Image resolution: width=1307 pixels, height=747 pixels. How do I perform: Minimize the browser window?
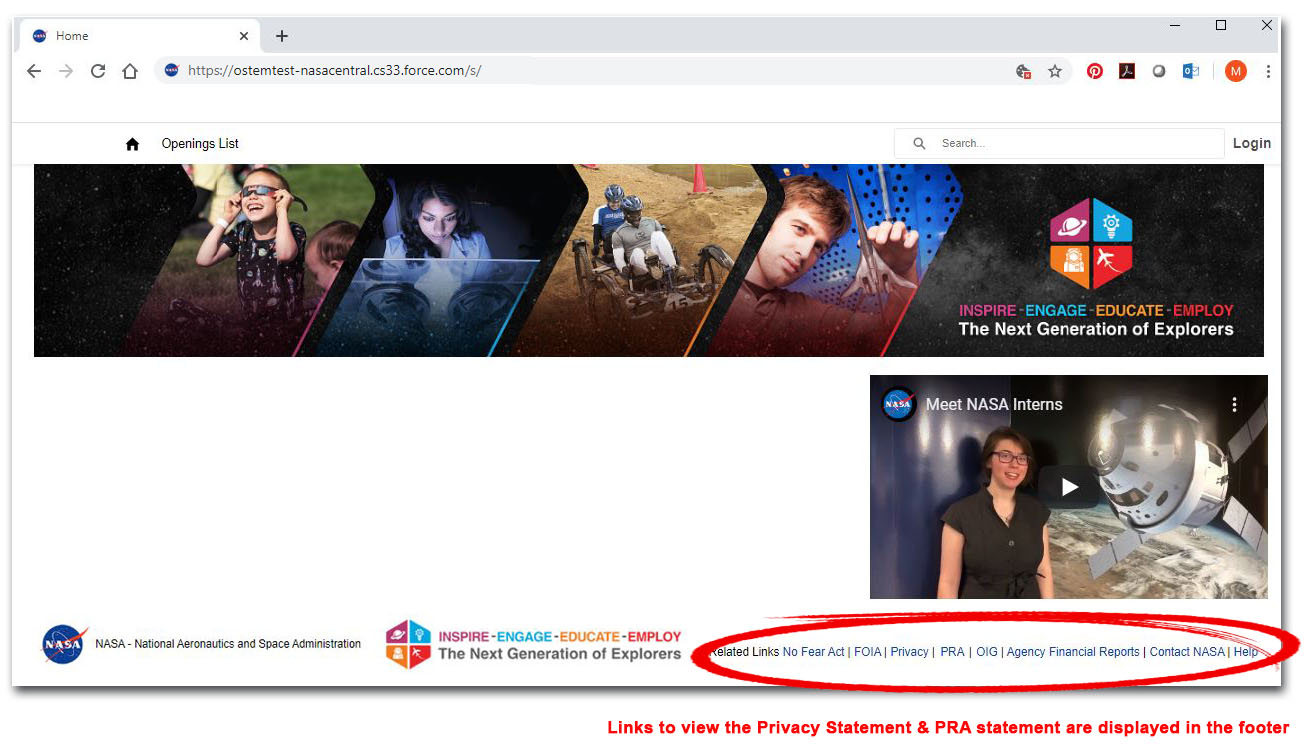[x=1175, y=26]
